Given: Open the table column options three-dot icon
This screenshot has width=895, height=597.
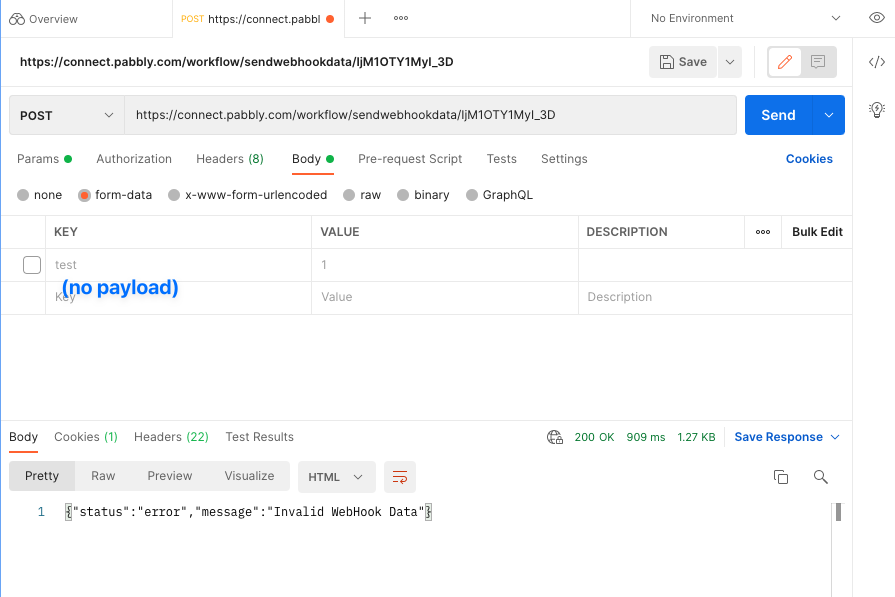Looking at the screenshot, I should pyautogui.click(x=763, y=232).
